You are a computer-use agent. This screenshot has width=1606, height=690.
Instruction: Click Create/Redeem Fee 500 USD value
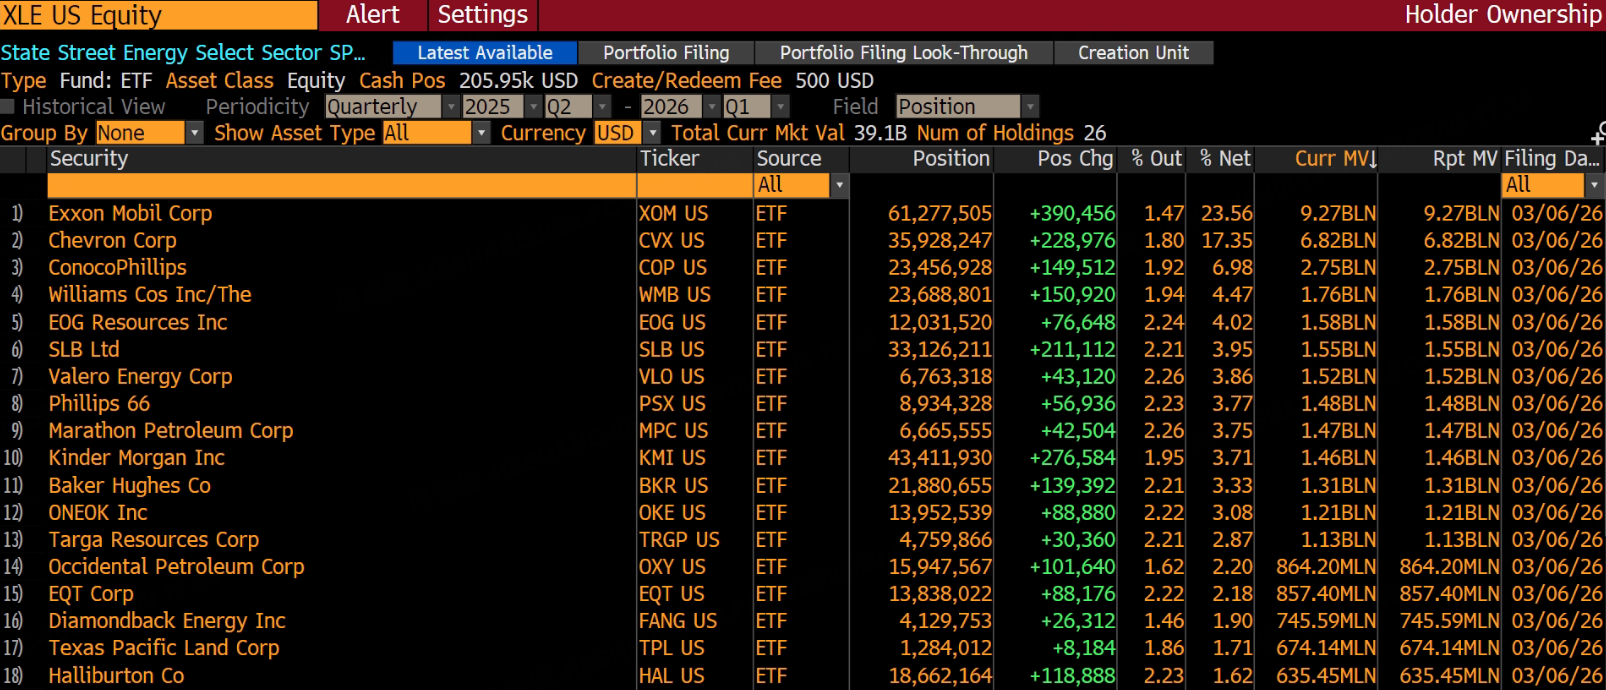834,81
